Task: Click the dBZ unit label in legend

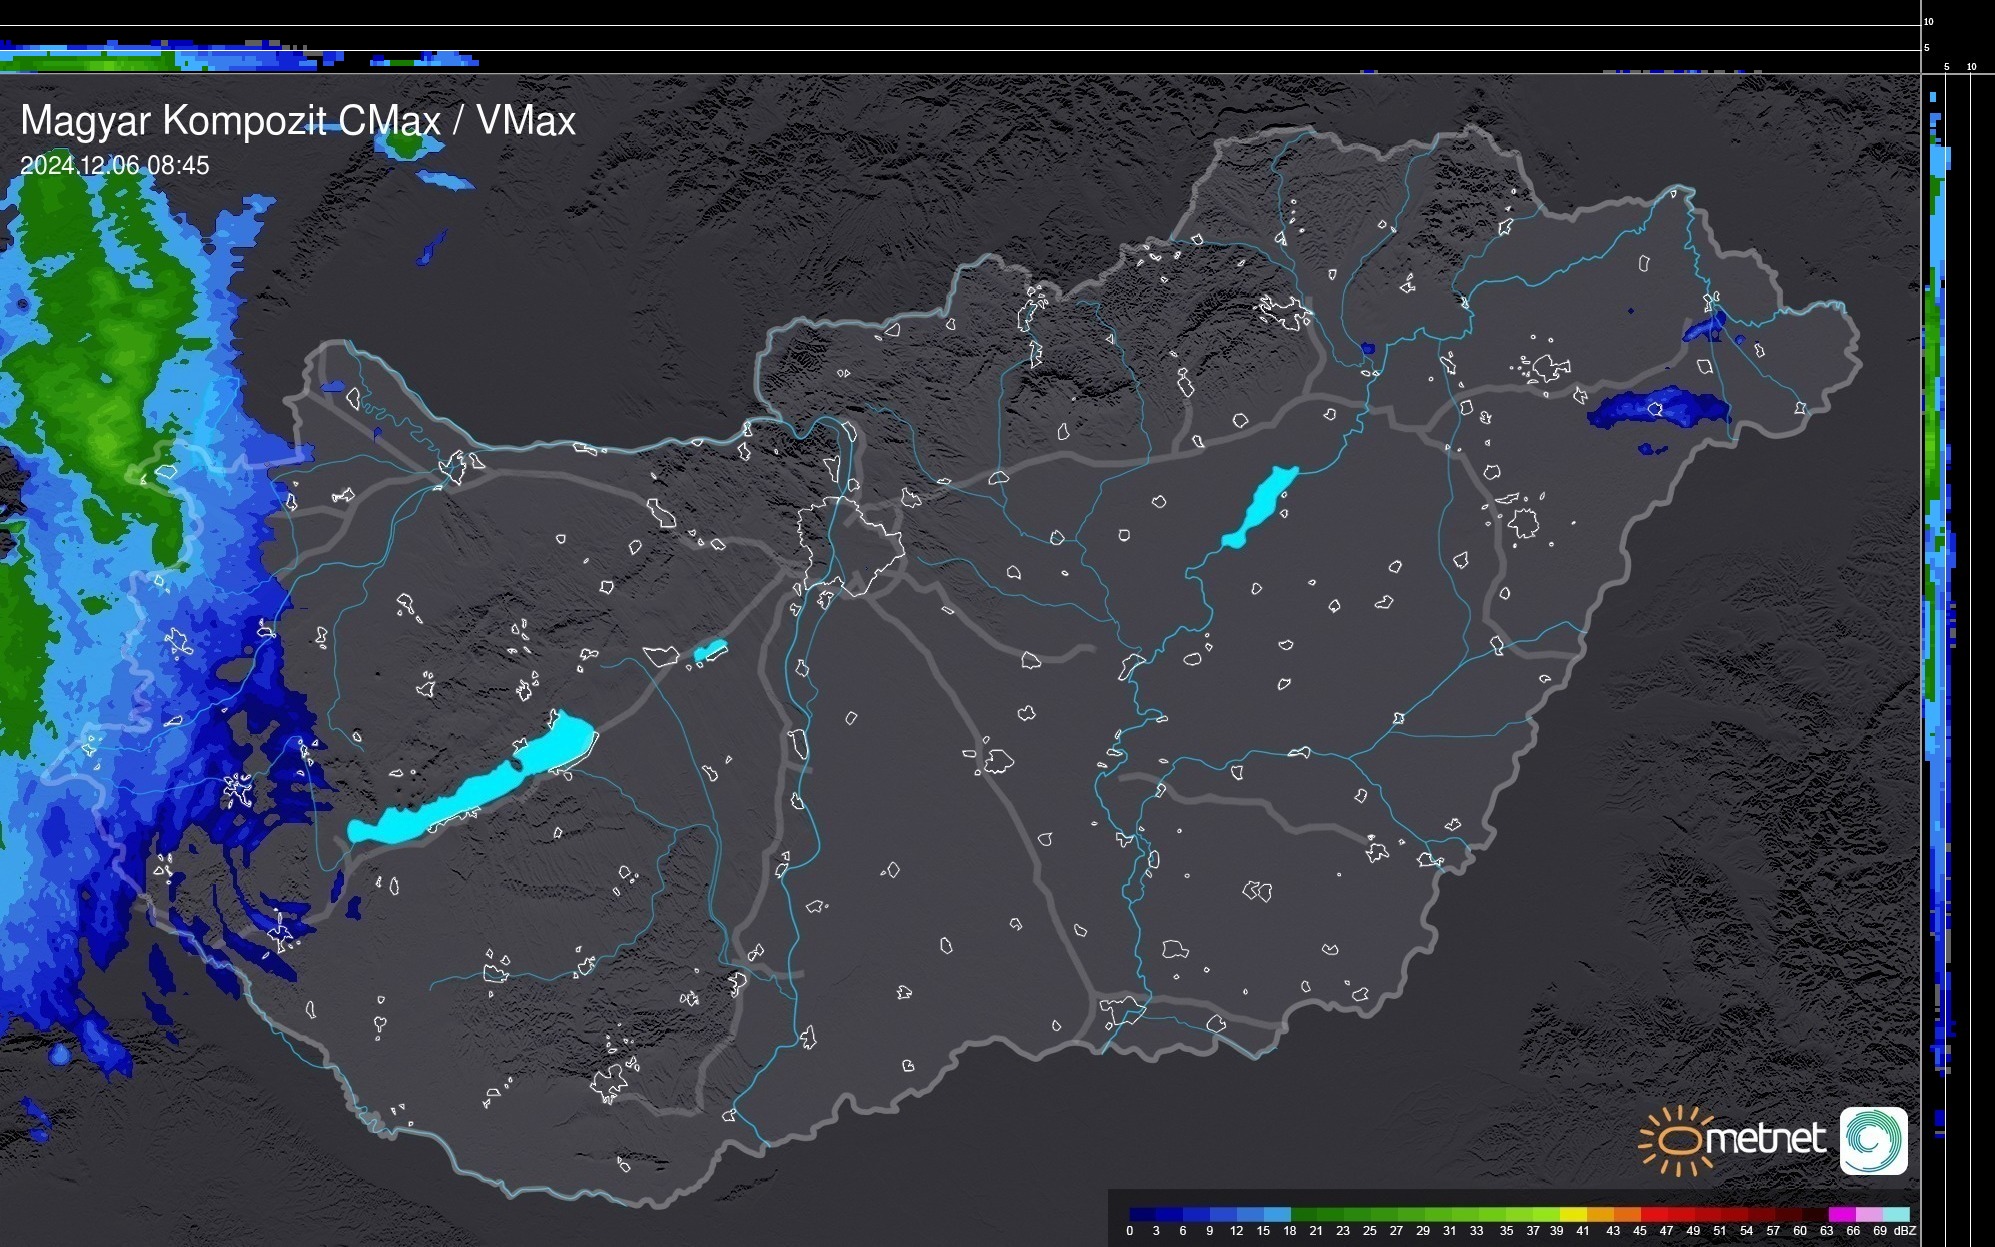Action: point(1905,1231)
